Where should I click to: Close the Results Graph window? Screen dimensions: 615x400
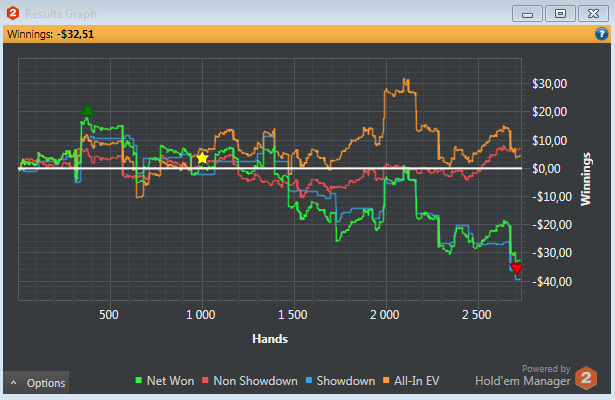pos(593,14)
